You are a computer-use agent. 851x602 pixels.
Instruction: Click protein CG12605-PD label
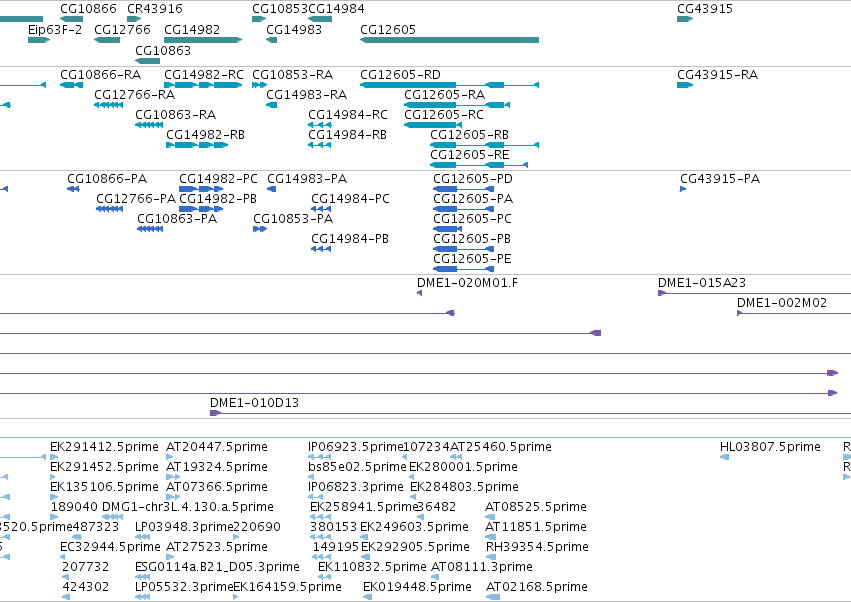473,179
